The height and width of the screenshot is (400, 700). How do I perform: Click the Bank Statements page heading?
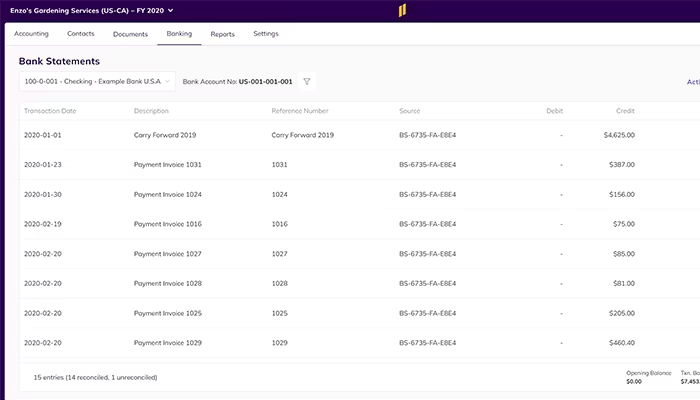tap(59, 61)
